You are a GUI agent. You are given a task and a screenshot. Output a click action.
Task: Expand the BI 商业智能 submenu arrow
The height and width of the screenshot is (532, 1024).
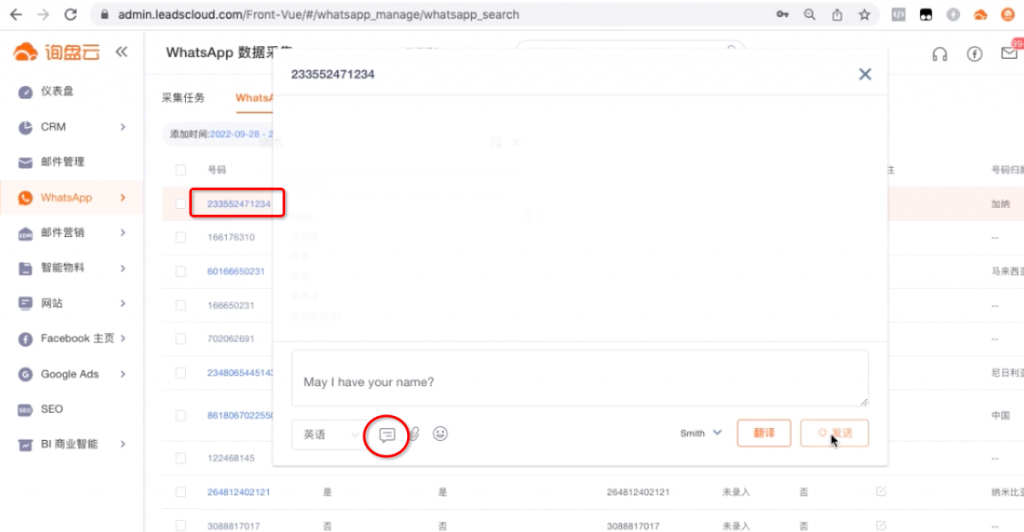(123, 445)
